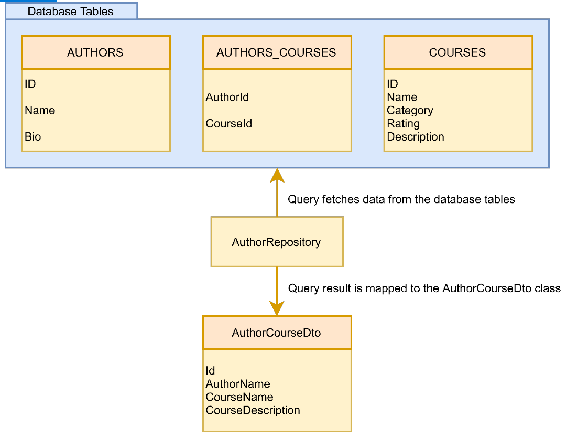Select the Description field in COURSES

coord(415,137)
